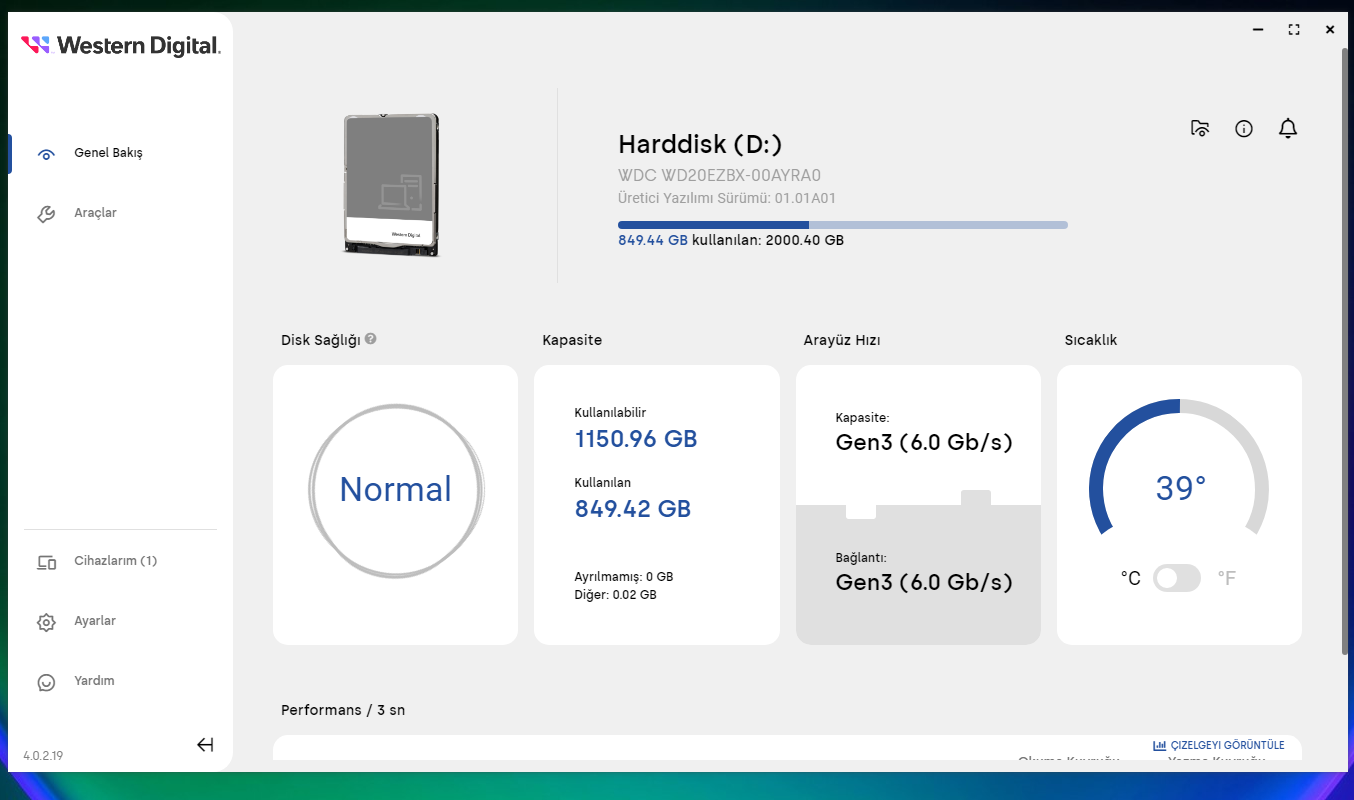The height and width of the screenshot is (800, 1354).
Task: Click the Yardım smiley icon
Action: 46,682
